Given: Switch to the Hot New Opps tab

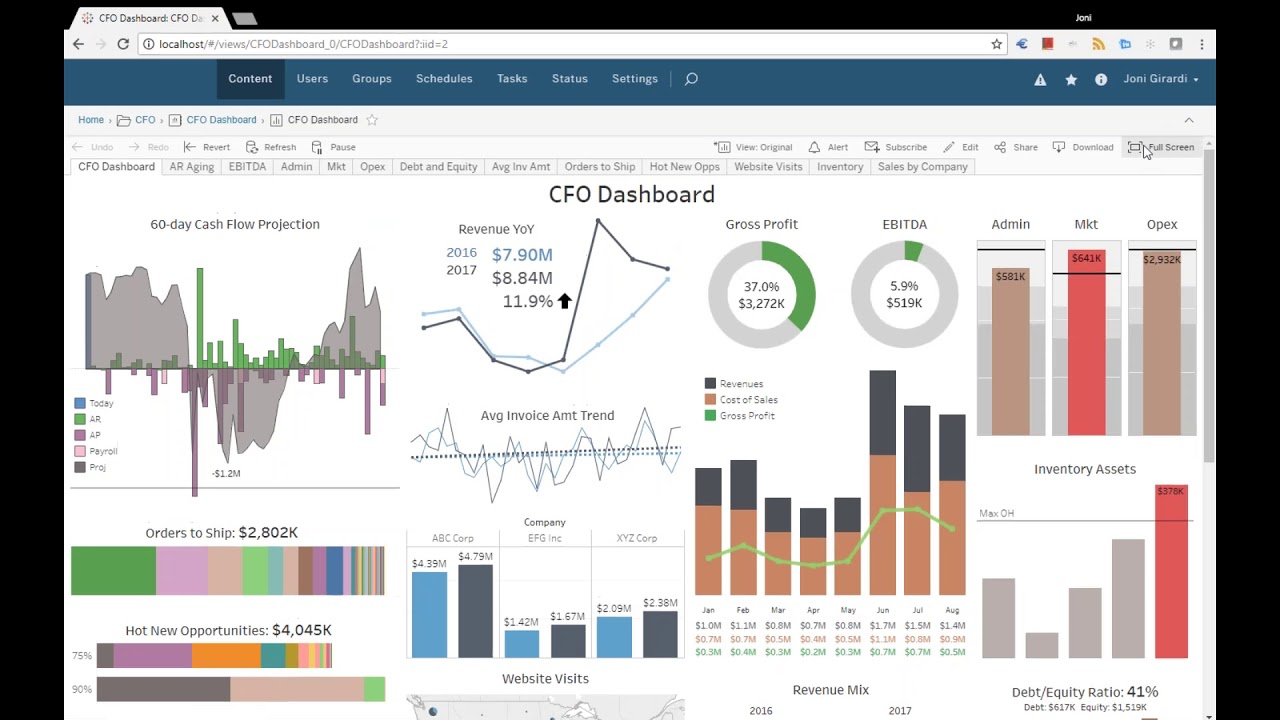Looking at the screenshot, I should (685, 167).
